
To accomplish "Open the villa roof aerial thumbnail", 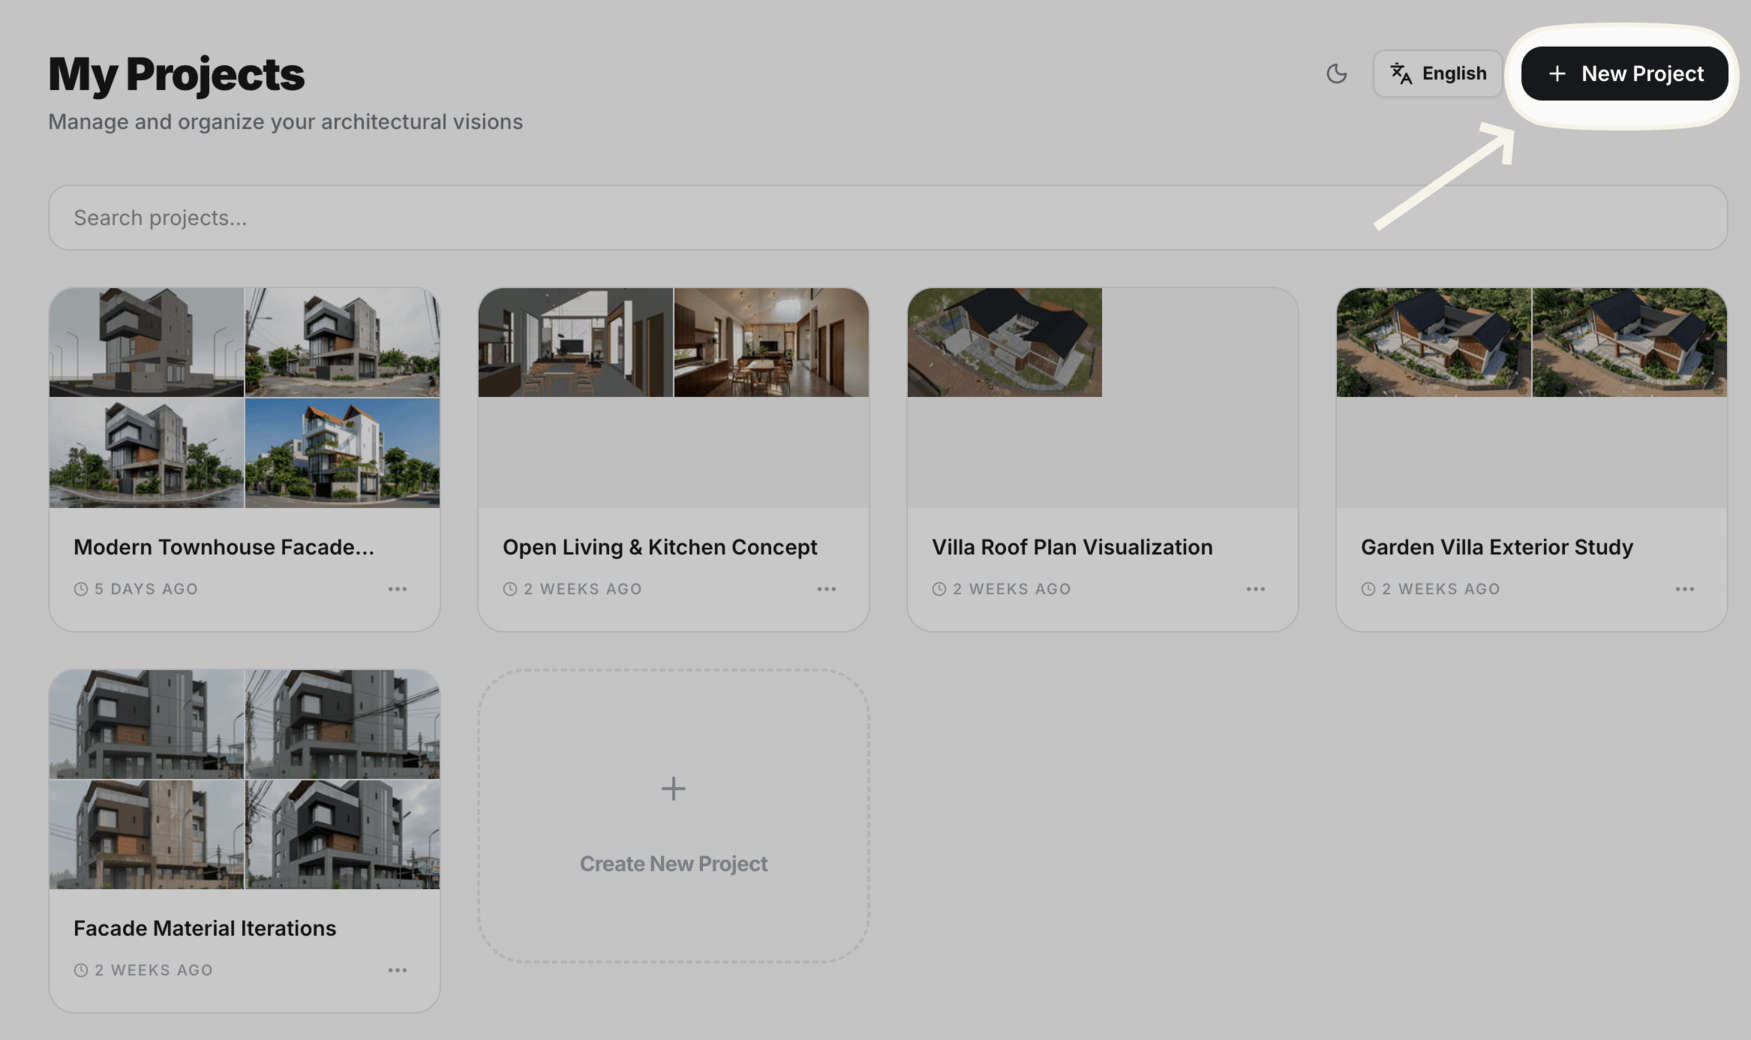I will point(1004,342).
